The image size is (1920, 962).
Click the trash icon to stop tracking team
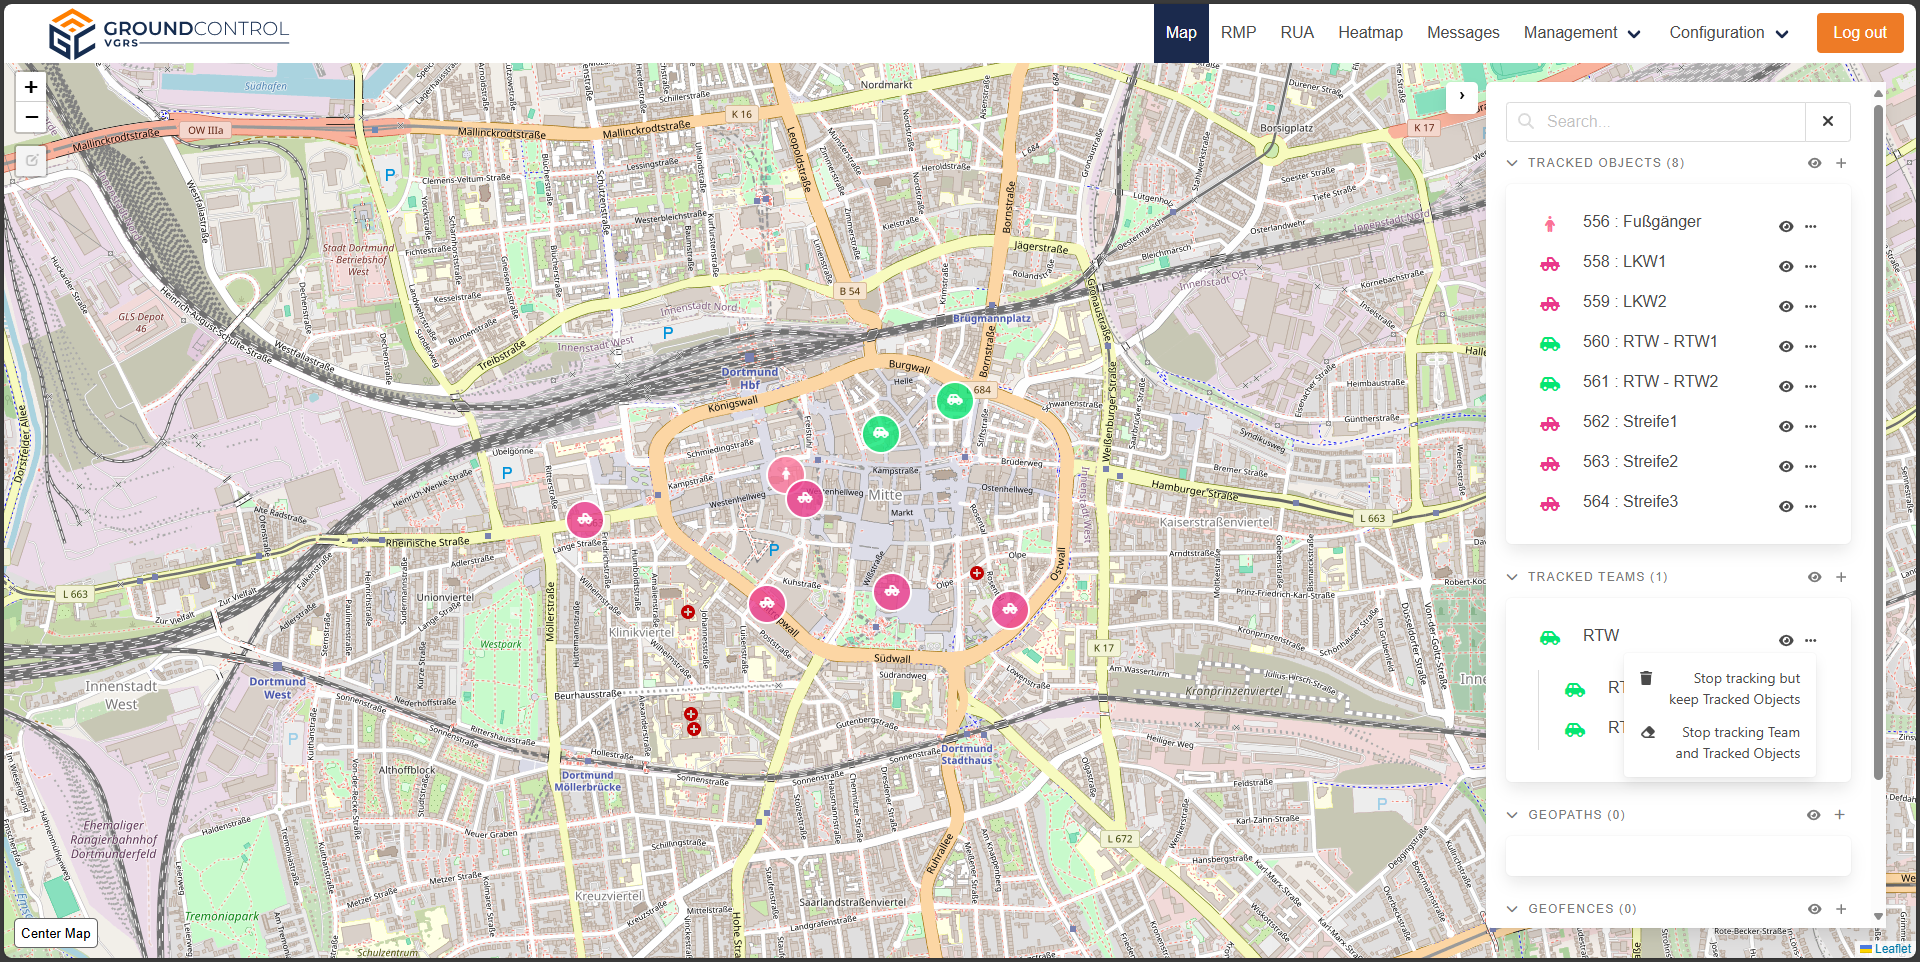click(x=1646, y=679)
